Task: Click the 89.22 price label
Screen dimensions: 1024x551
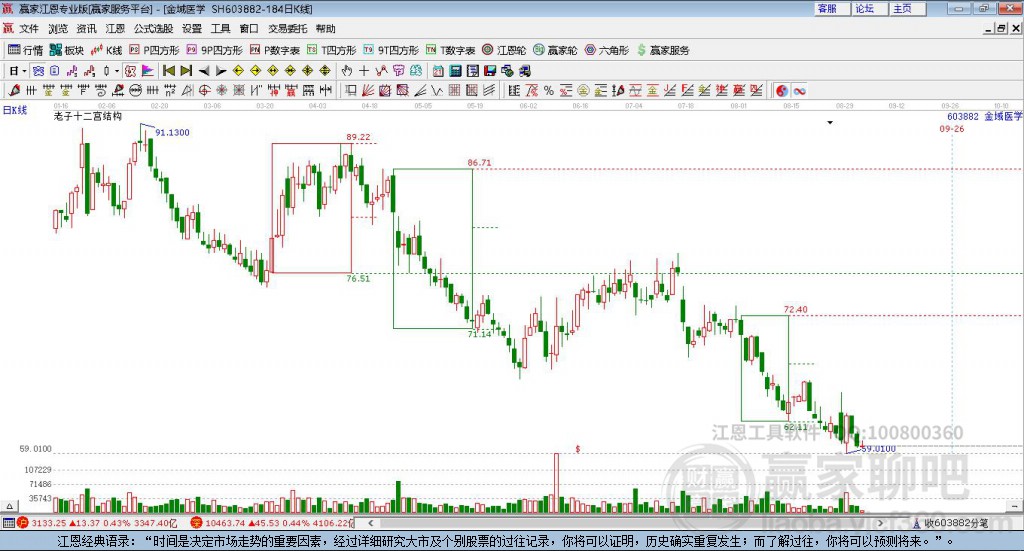Action: coord(358,136)
